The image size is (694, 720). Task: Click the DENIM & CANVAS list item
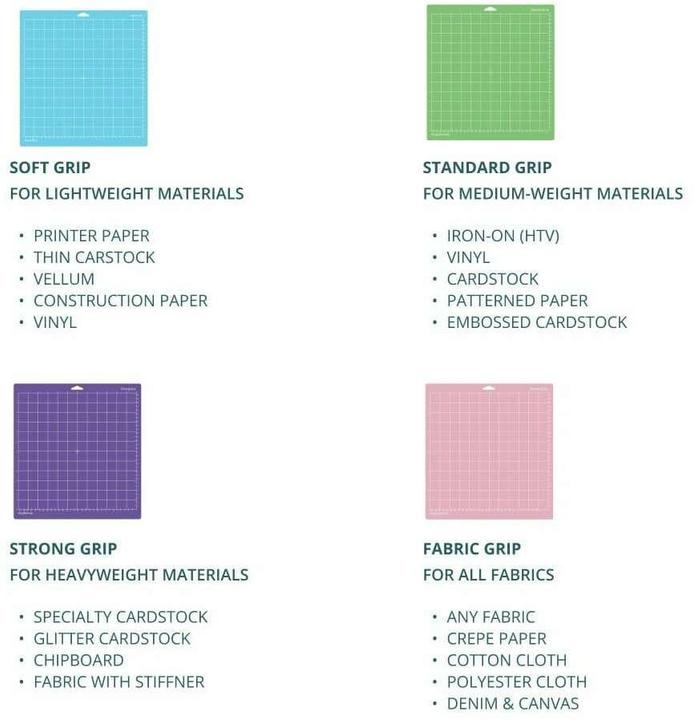click(513, 703)
